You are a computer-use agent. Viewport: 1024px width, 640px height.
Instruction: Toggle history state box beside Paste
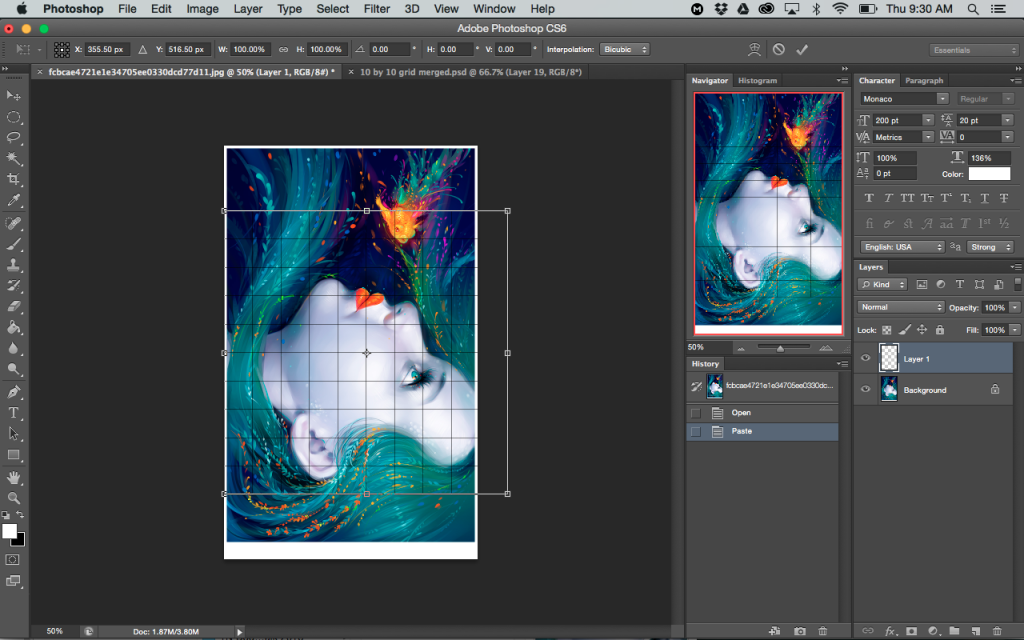(x=696, y=432)
